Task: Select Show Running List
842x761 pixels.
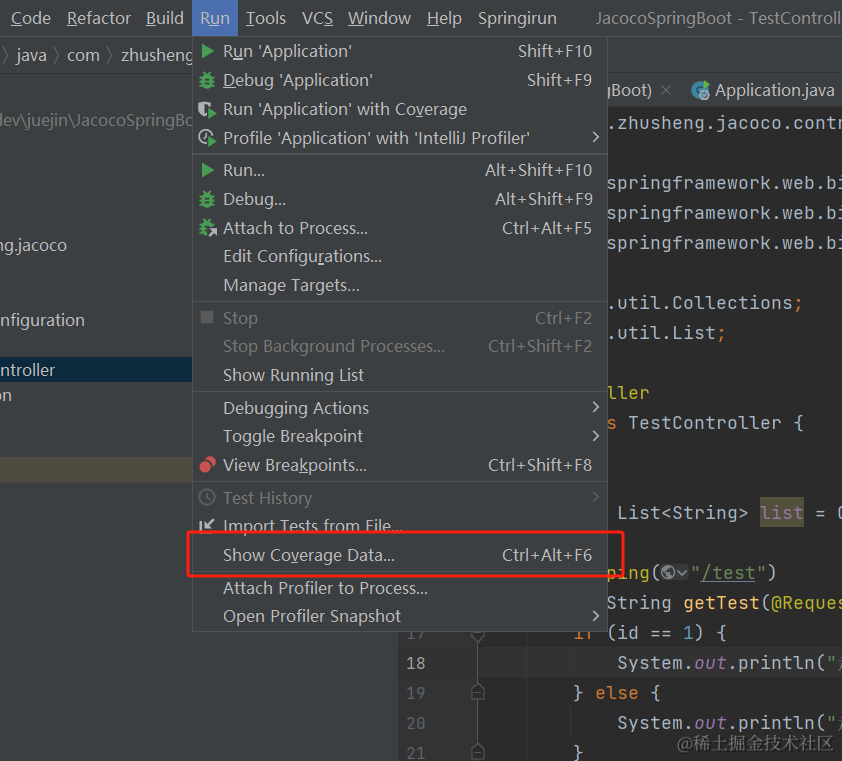Action: [400, 375]
